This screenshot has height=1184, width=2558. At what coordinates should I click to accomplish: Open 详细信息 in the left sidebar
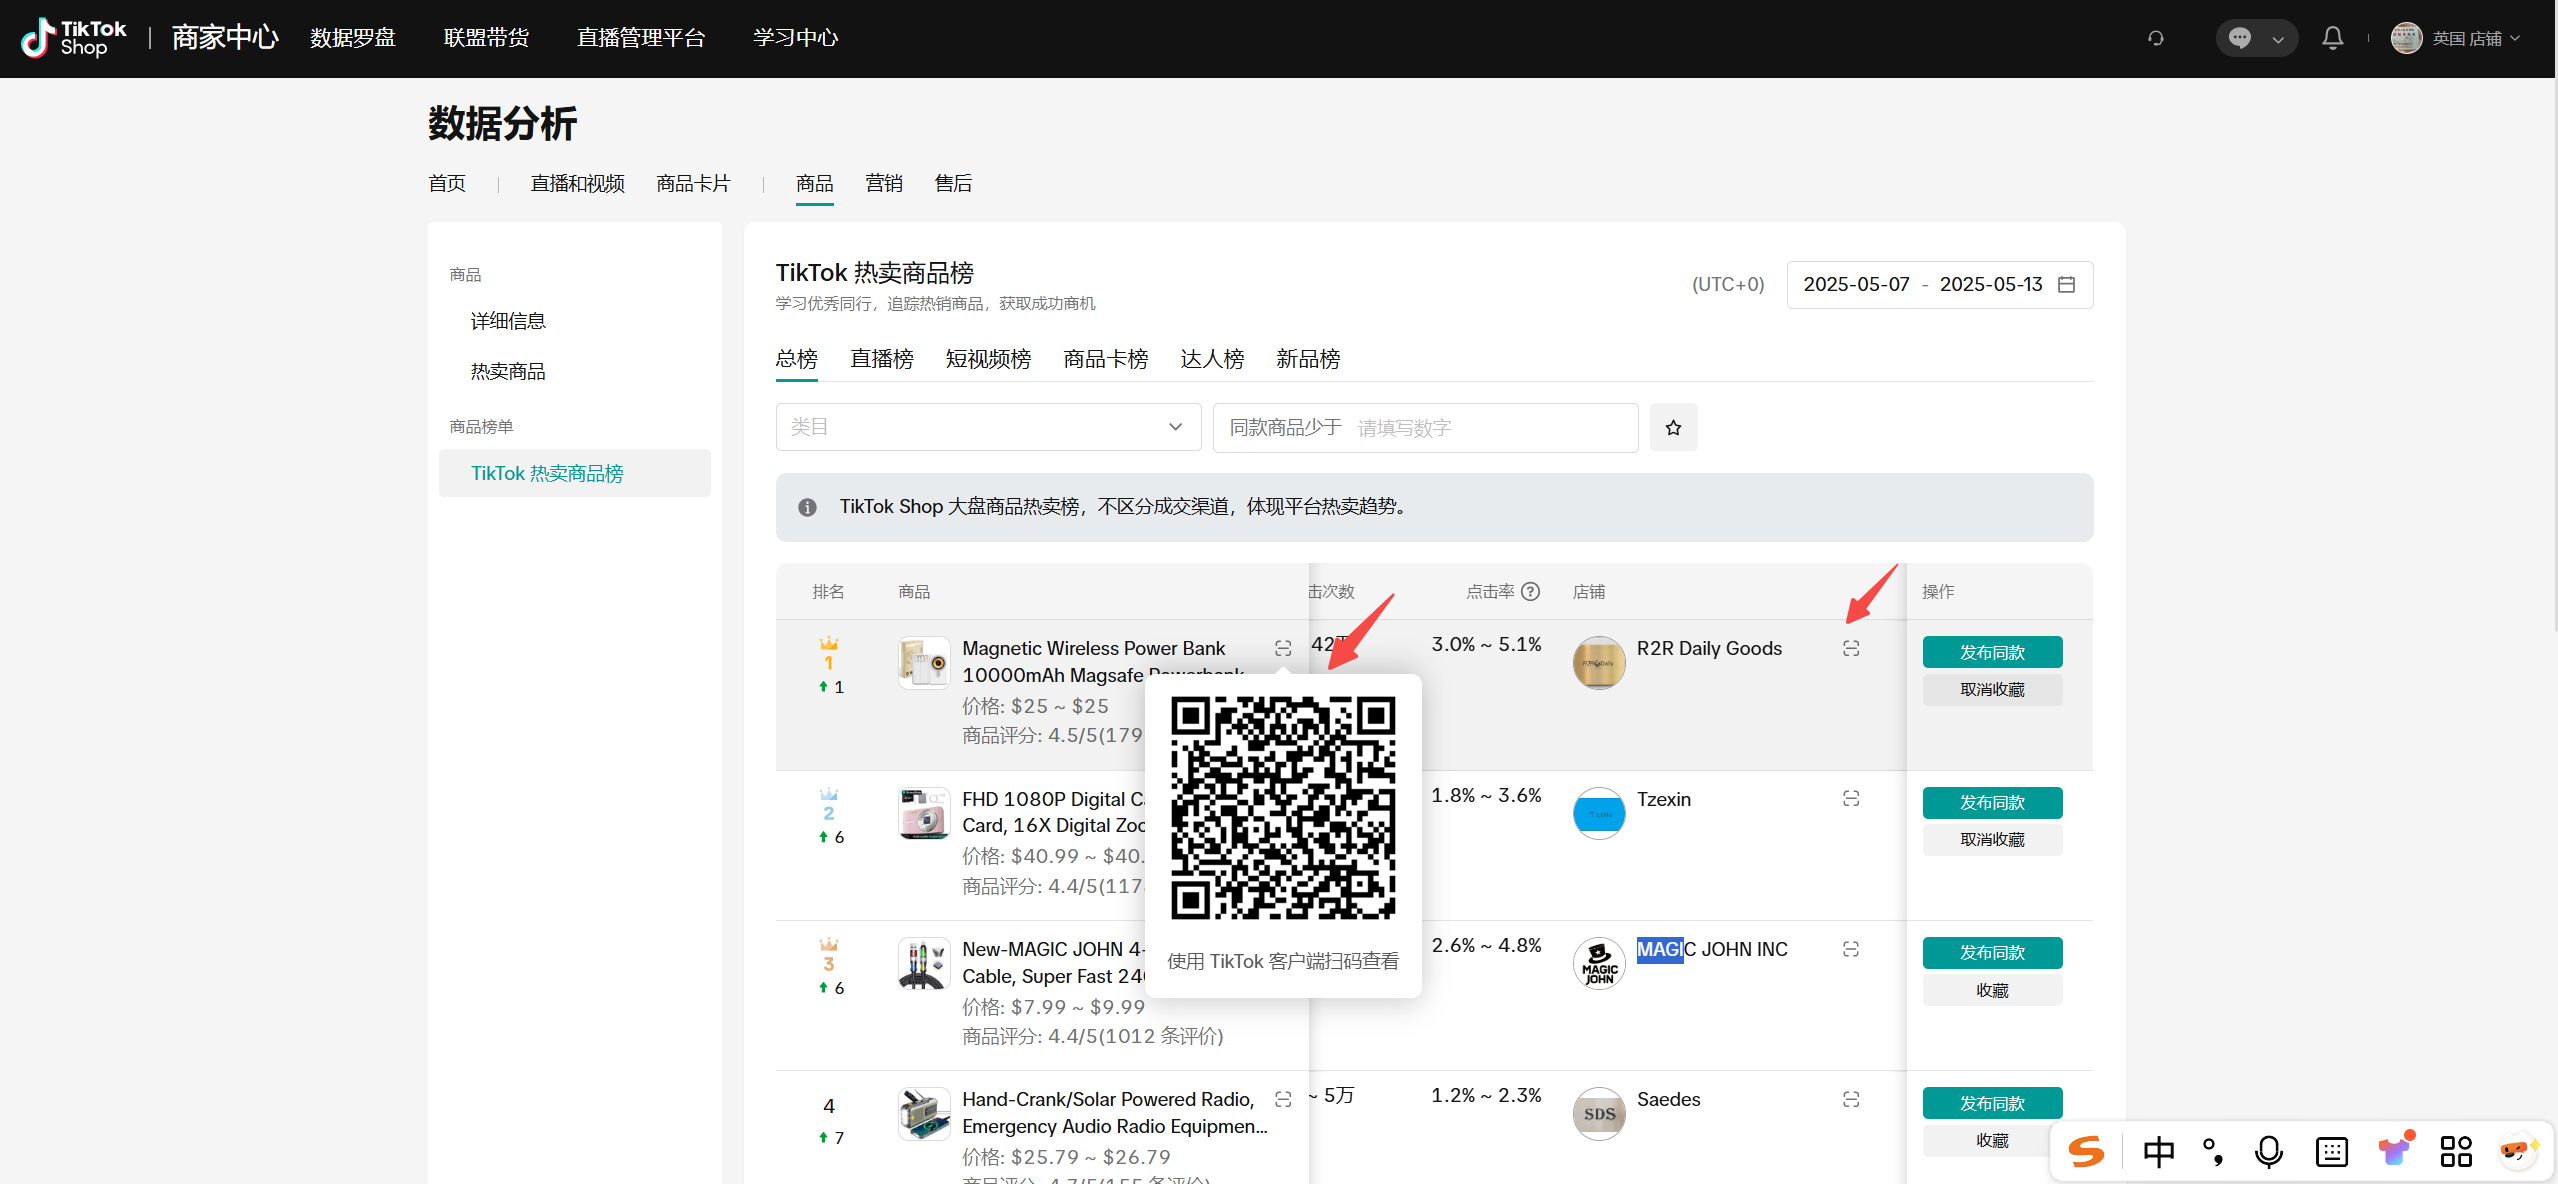click(x=508, y=321)
